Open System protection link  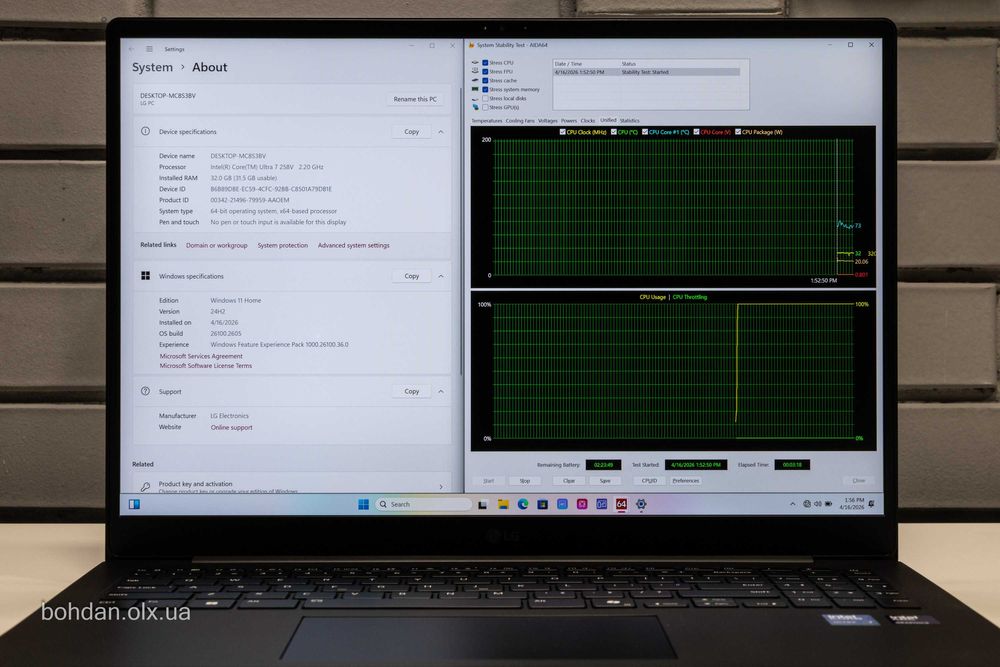click(283, 246)
